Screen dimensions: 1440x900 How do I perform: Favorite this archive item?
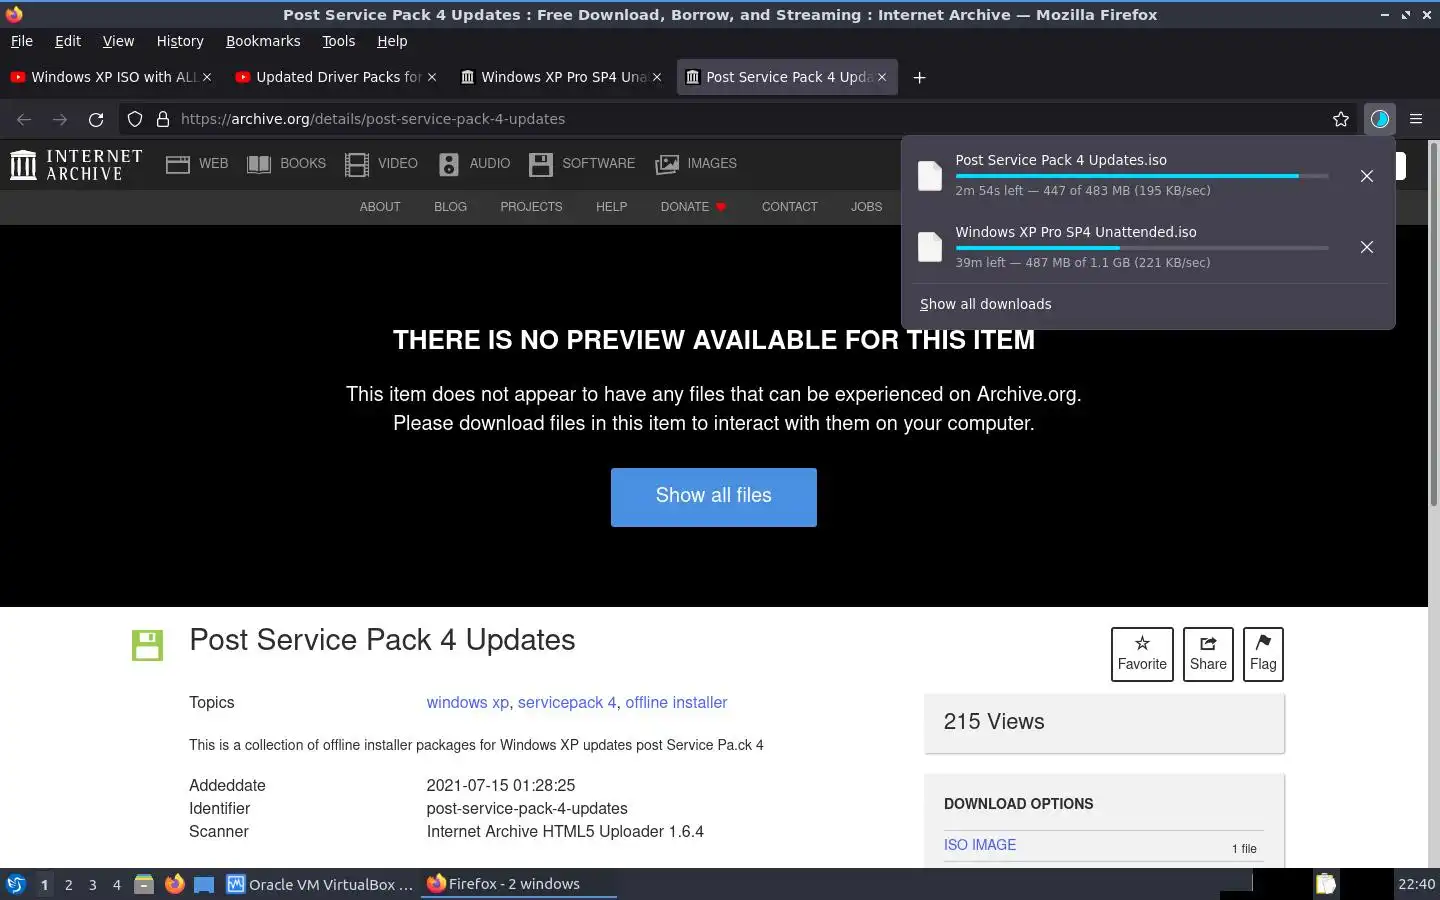tap(1142, 654)
